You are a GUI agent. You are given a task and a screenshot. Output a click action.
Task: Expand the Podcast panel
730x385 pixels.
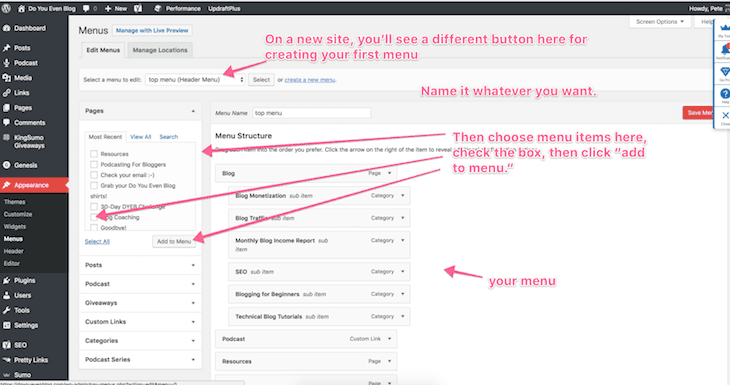click(140, 284)
